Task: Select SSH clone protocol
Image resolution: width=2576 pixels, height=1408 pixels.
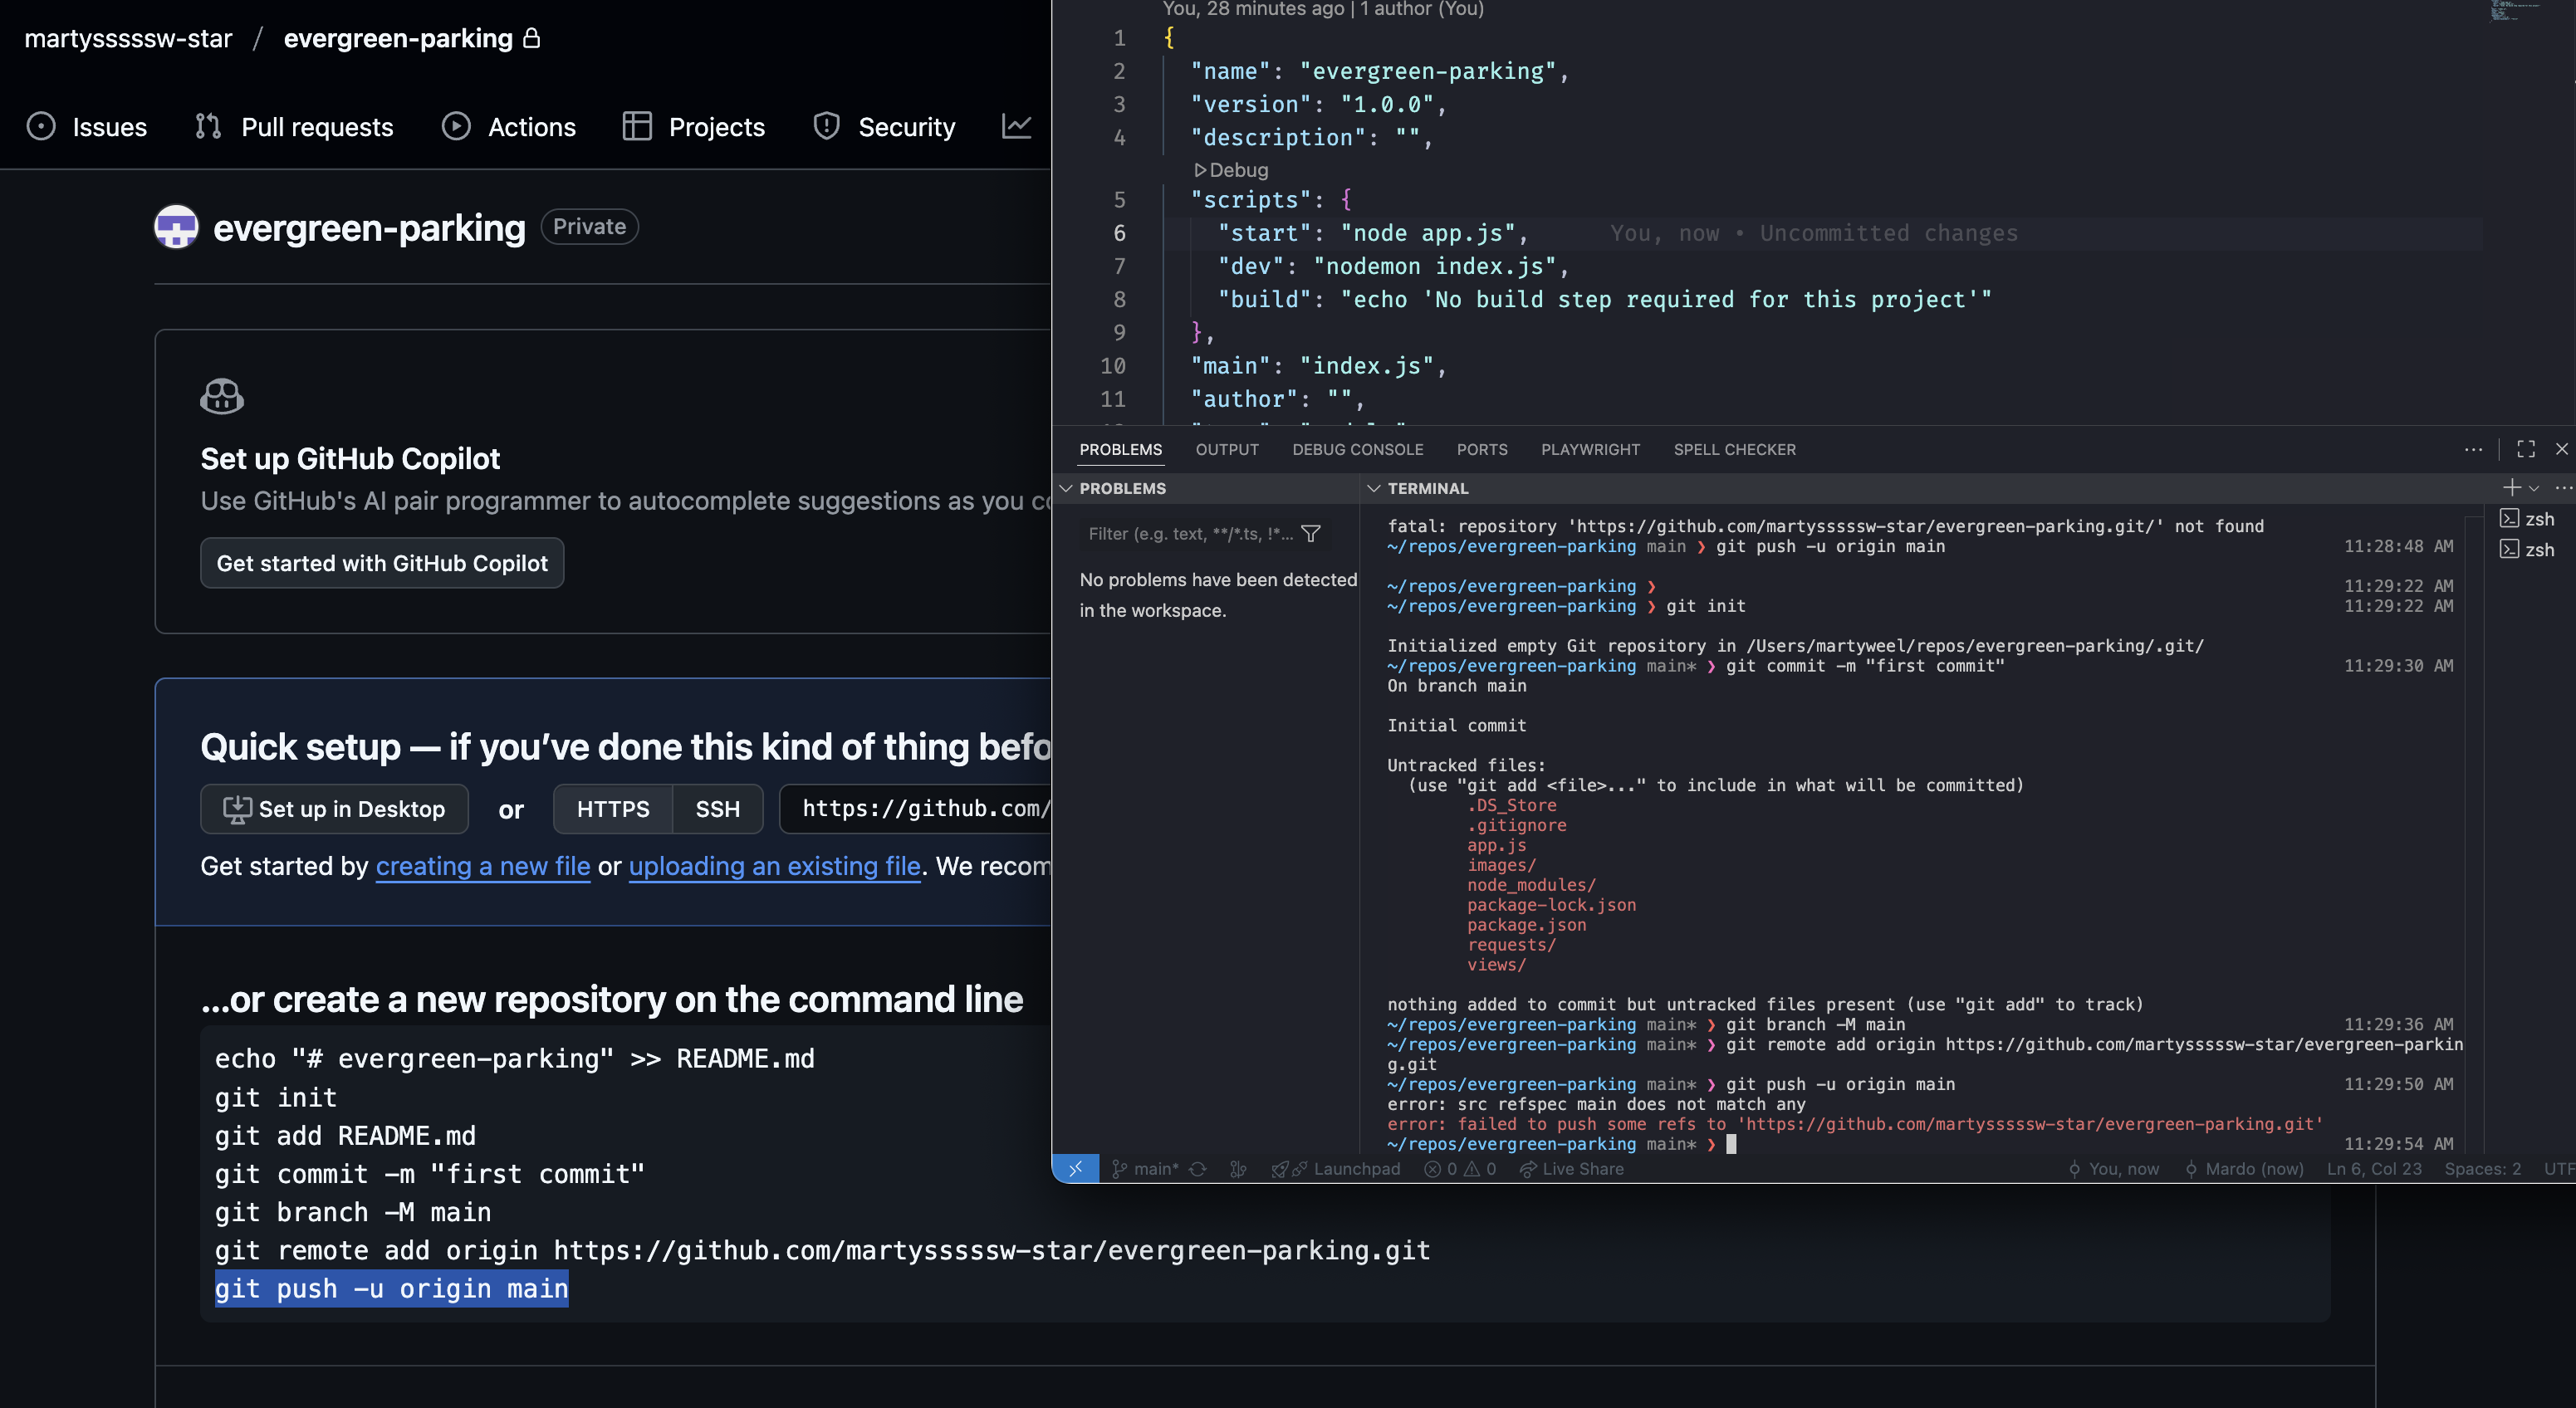Action: pyautogui.click(x=718, y=809)
